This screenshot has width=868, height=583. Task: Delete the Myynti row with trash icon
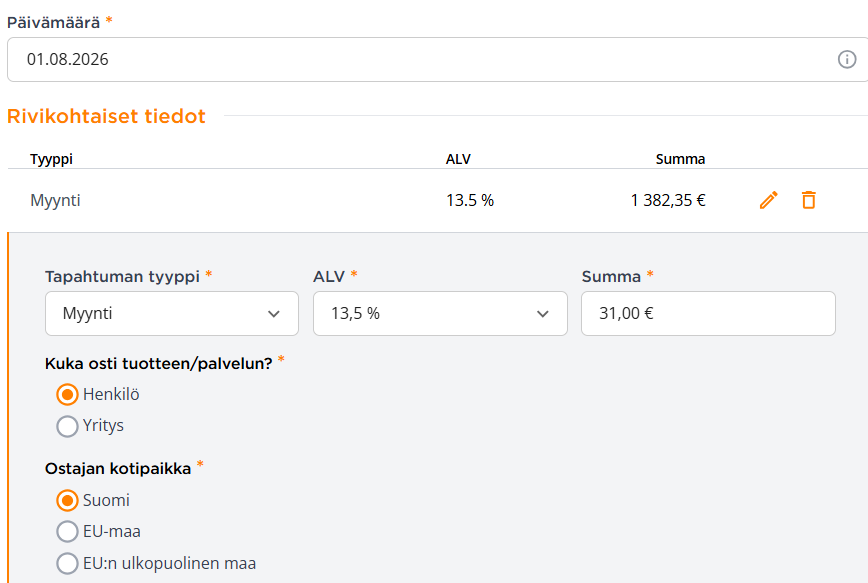click(809, 200)
